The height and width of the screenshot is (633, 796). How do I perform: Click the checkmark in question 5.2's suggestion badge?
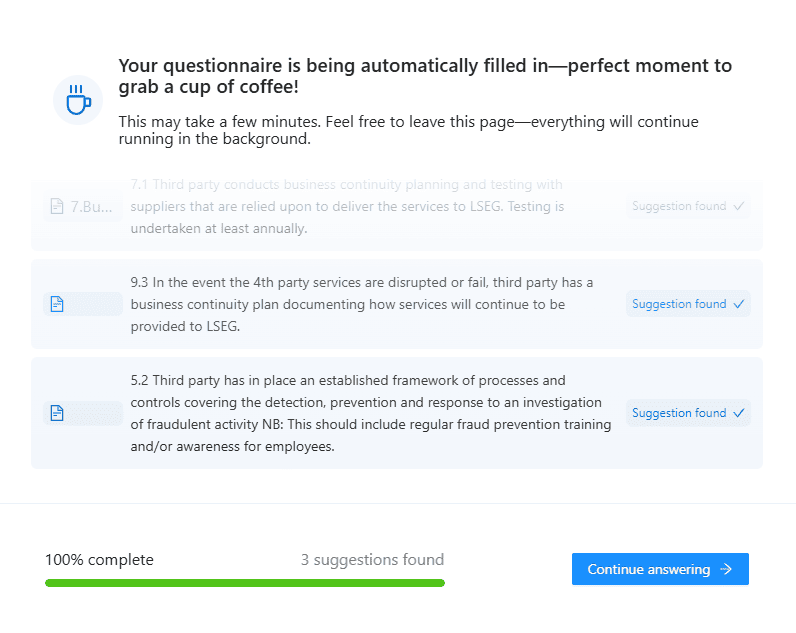coord(739,413)
